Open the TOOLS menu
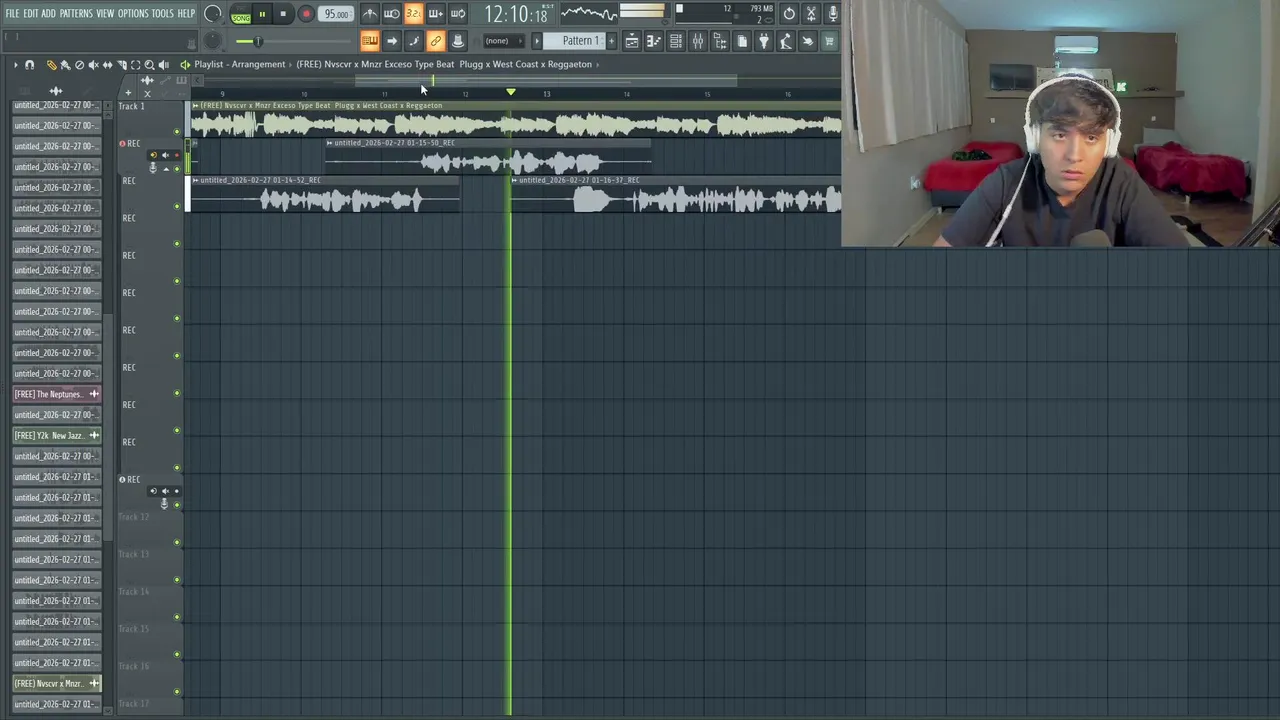 point(162,14)
